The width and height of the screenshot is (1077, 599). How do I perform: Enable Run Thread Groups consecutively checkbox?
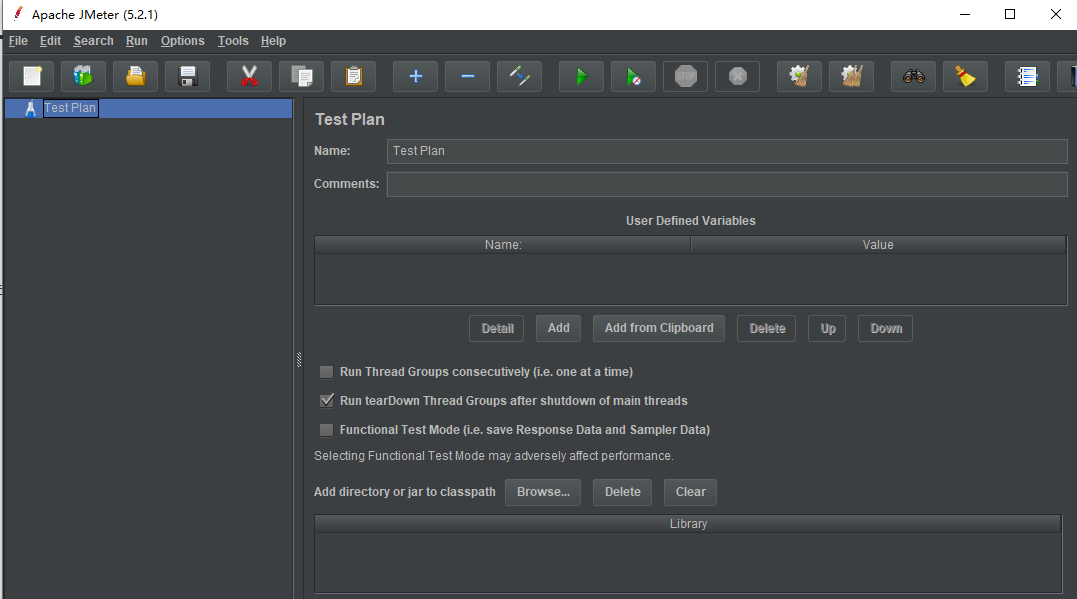coord(327,372)
